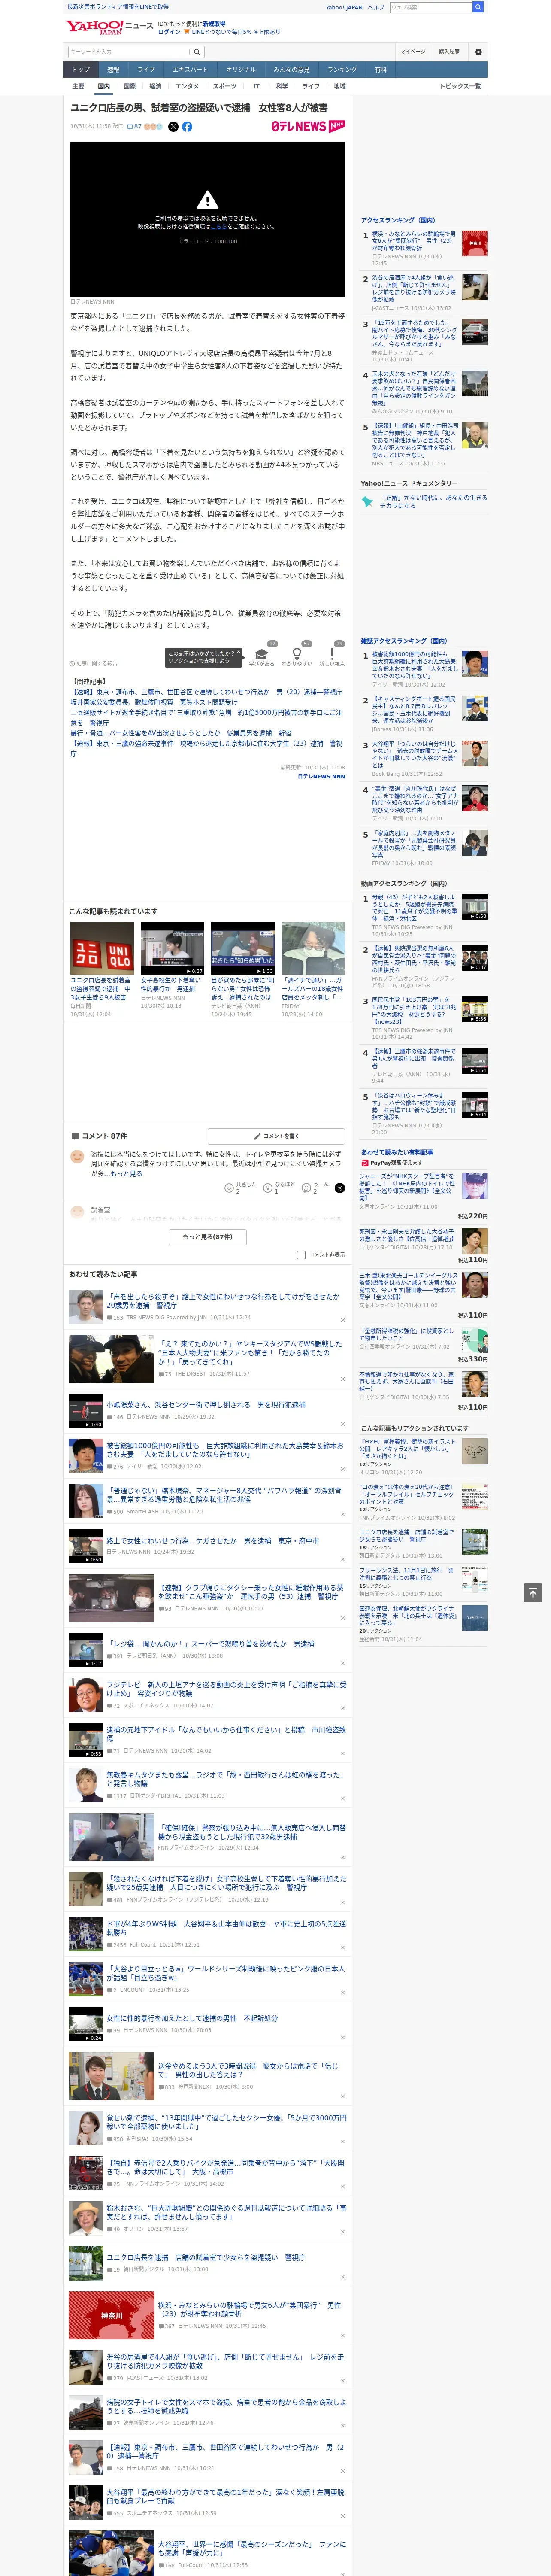This screenshot has width=551, height=2576.
Task: Share article on Facebook
Action: (x=187, y=127)
